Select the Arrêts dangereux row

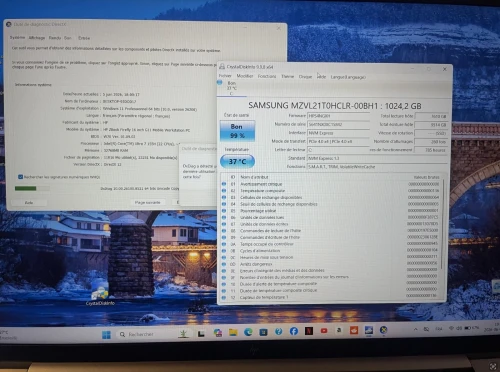click(x=331, y=264)
